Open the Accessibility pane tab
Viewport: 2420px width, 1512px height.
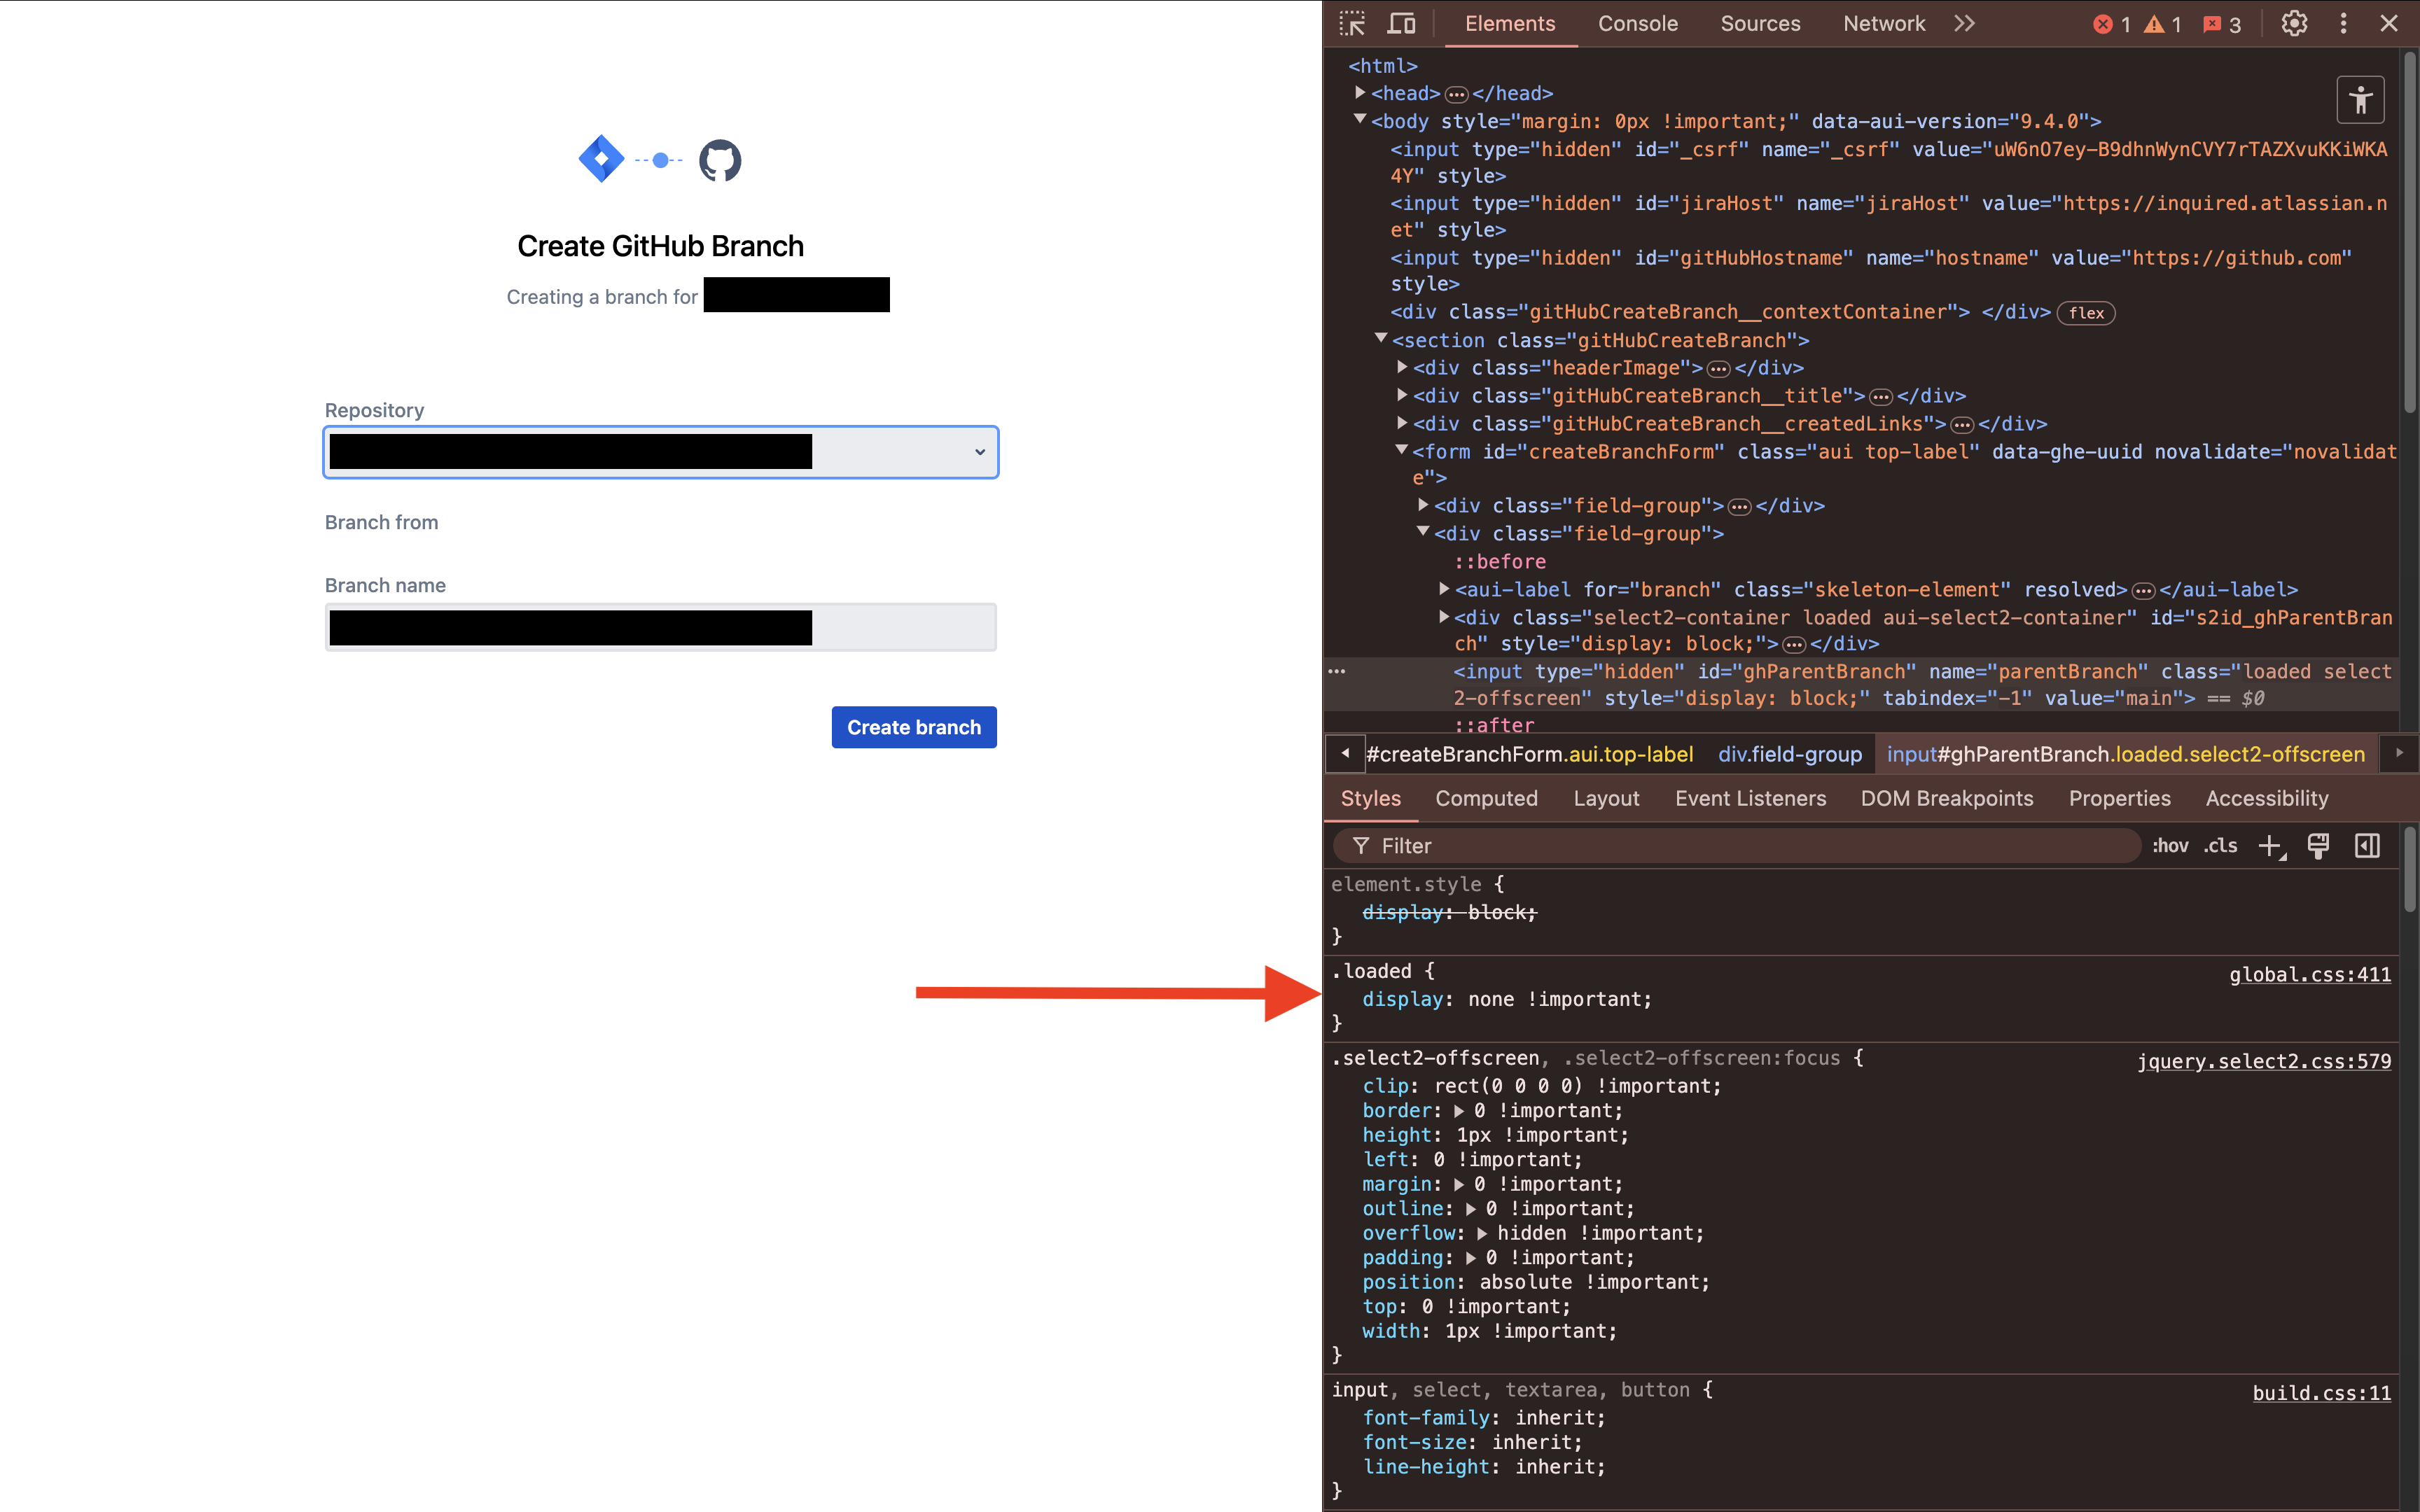tap(2266, 798)
